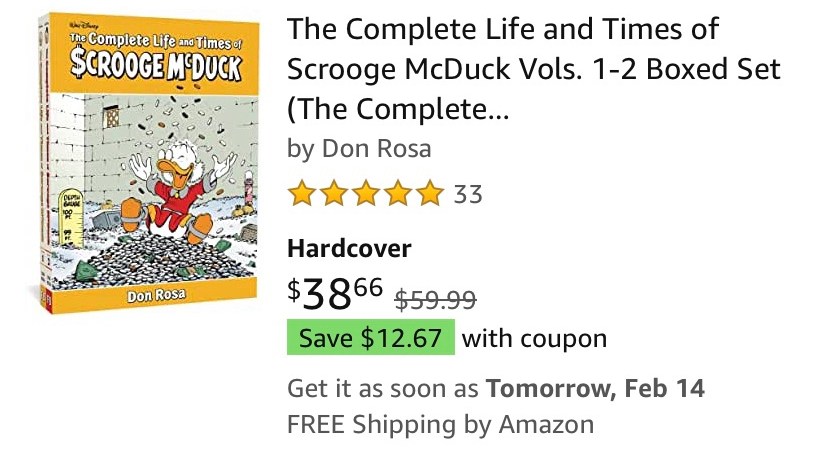Click the "with coupon" text
This screenshot has width=828, height=450.
(x=534, y=338)
